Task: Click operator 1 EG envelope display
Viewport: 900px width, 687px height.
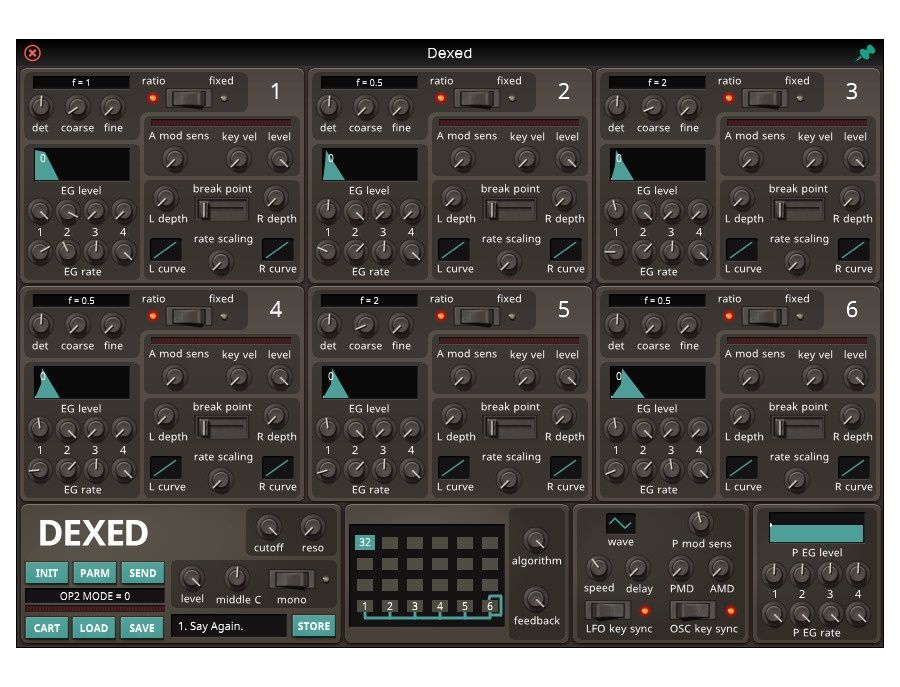Action: pyautogui.click(x=82, y=165)
